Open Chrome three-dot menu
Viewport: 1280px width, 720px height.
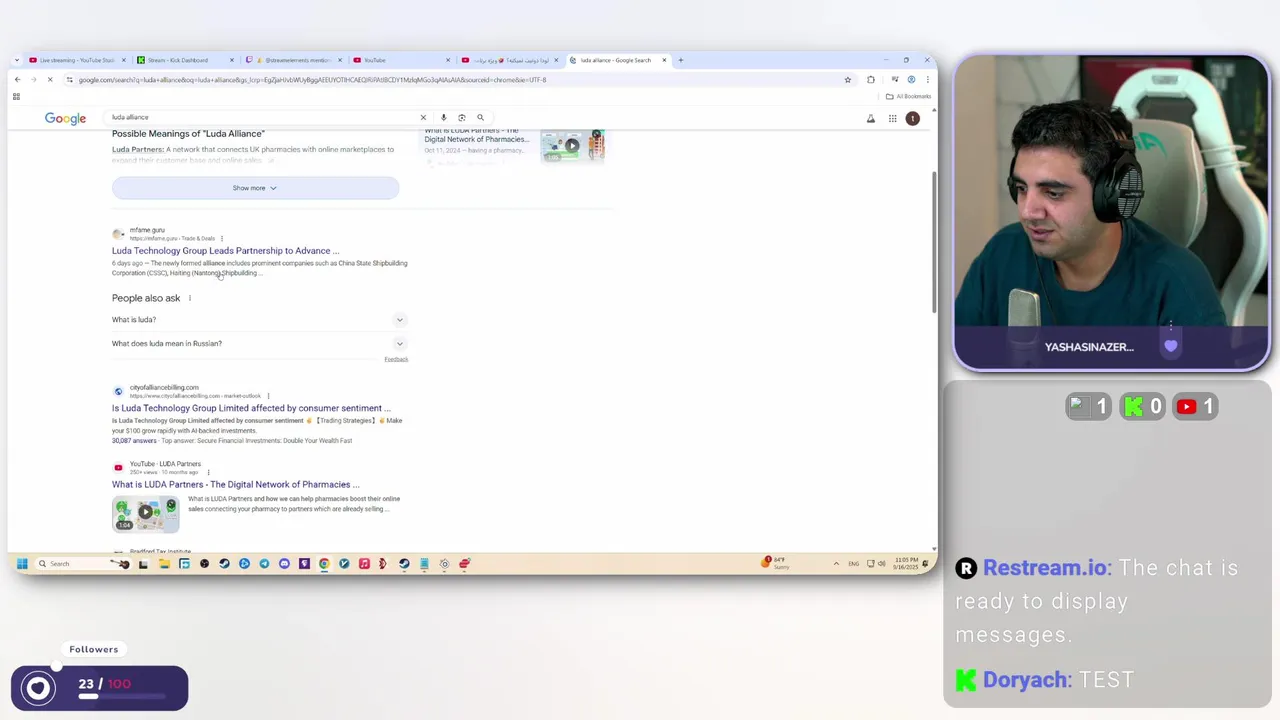(x=927, y=79)
